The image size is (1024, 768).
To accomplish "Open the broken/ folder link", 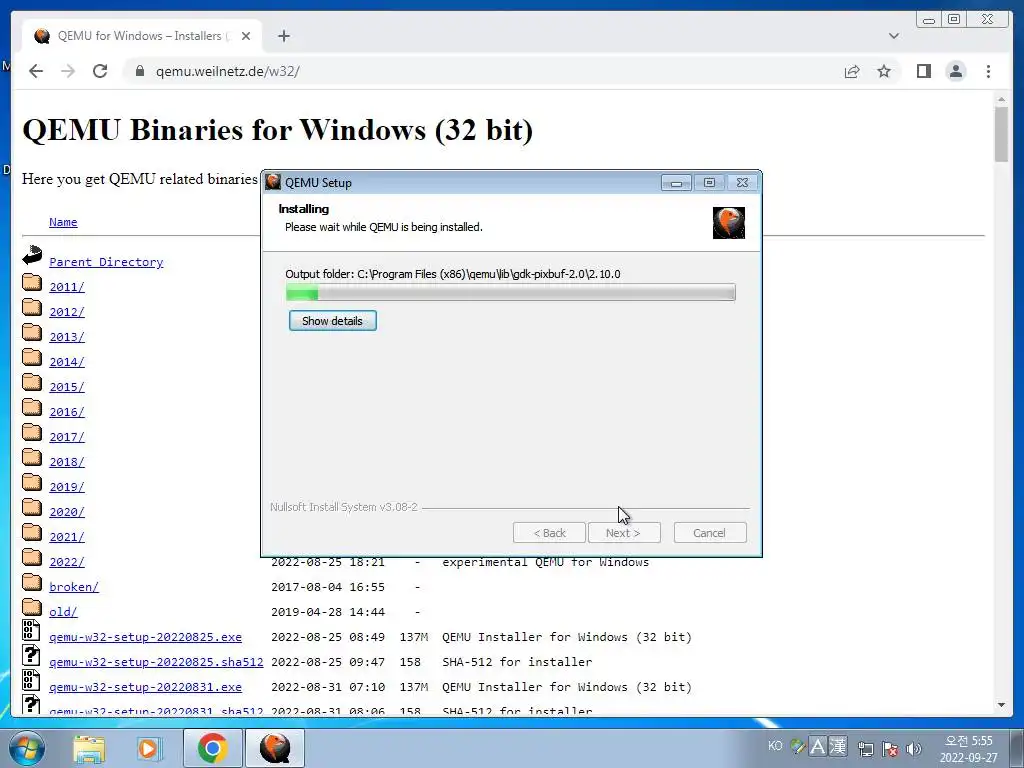I will (74, 586).
